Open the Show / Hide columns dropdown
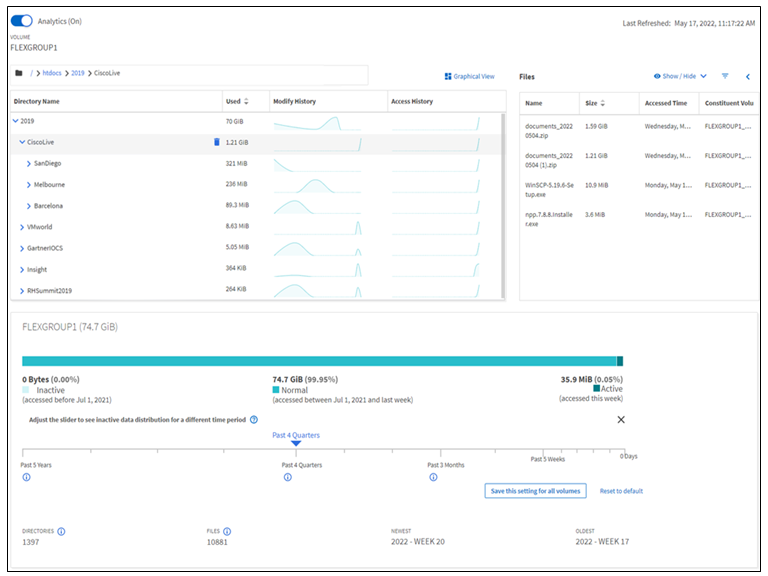Screen dimensions: 768x576 [x=680, y=76]
